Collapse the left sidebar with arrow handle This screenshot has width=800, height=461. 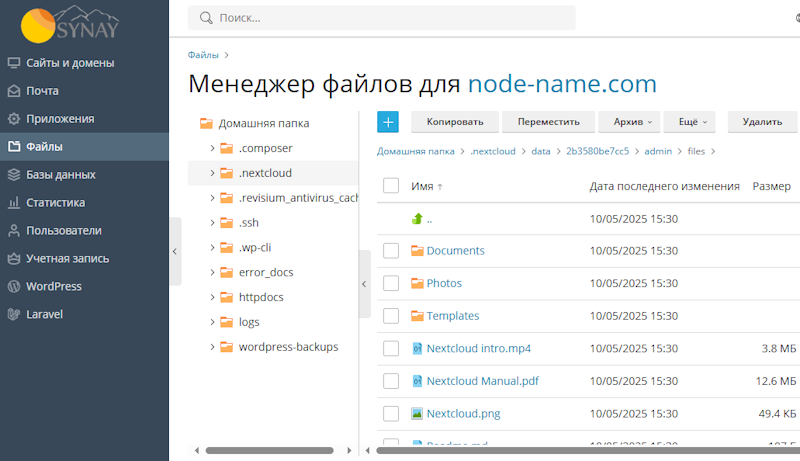(x=175, y=251)
